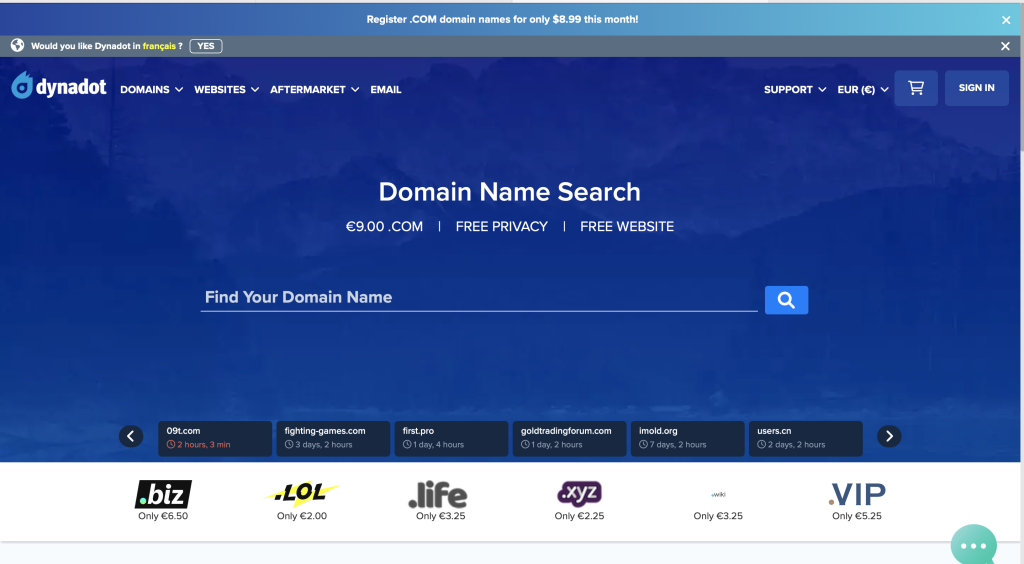
Task: Select the .life domain logo
Action: pyautogui.click(x=438, y=495)
